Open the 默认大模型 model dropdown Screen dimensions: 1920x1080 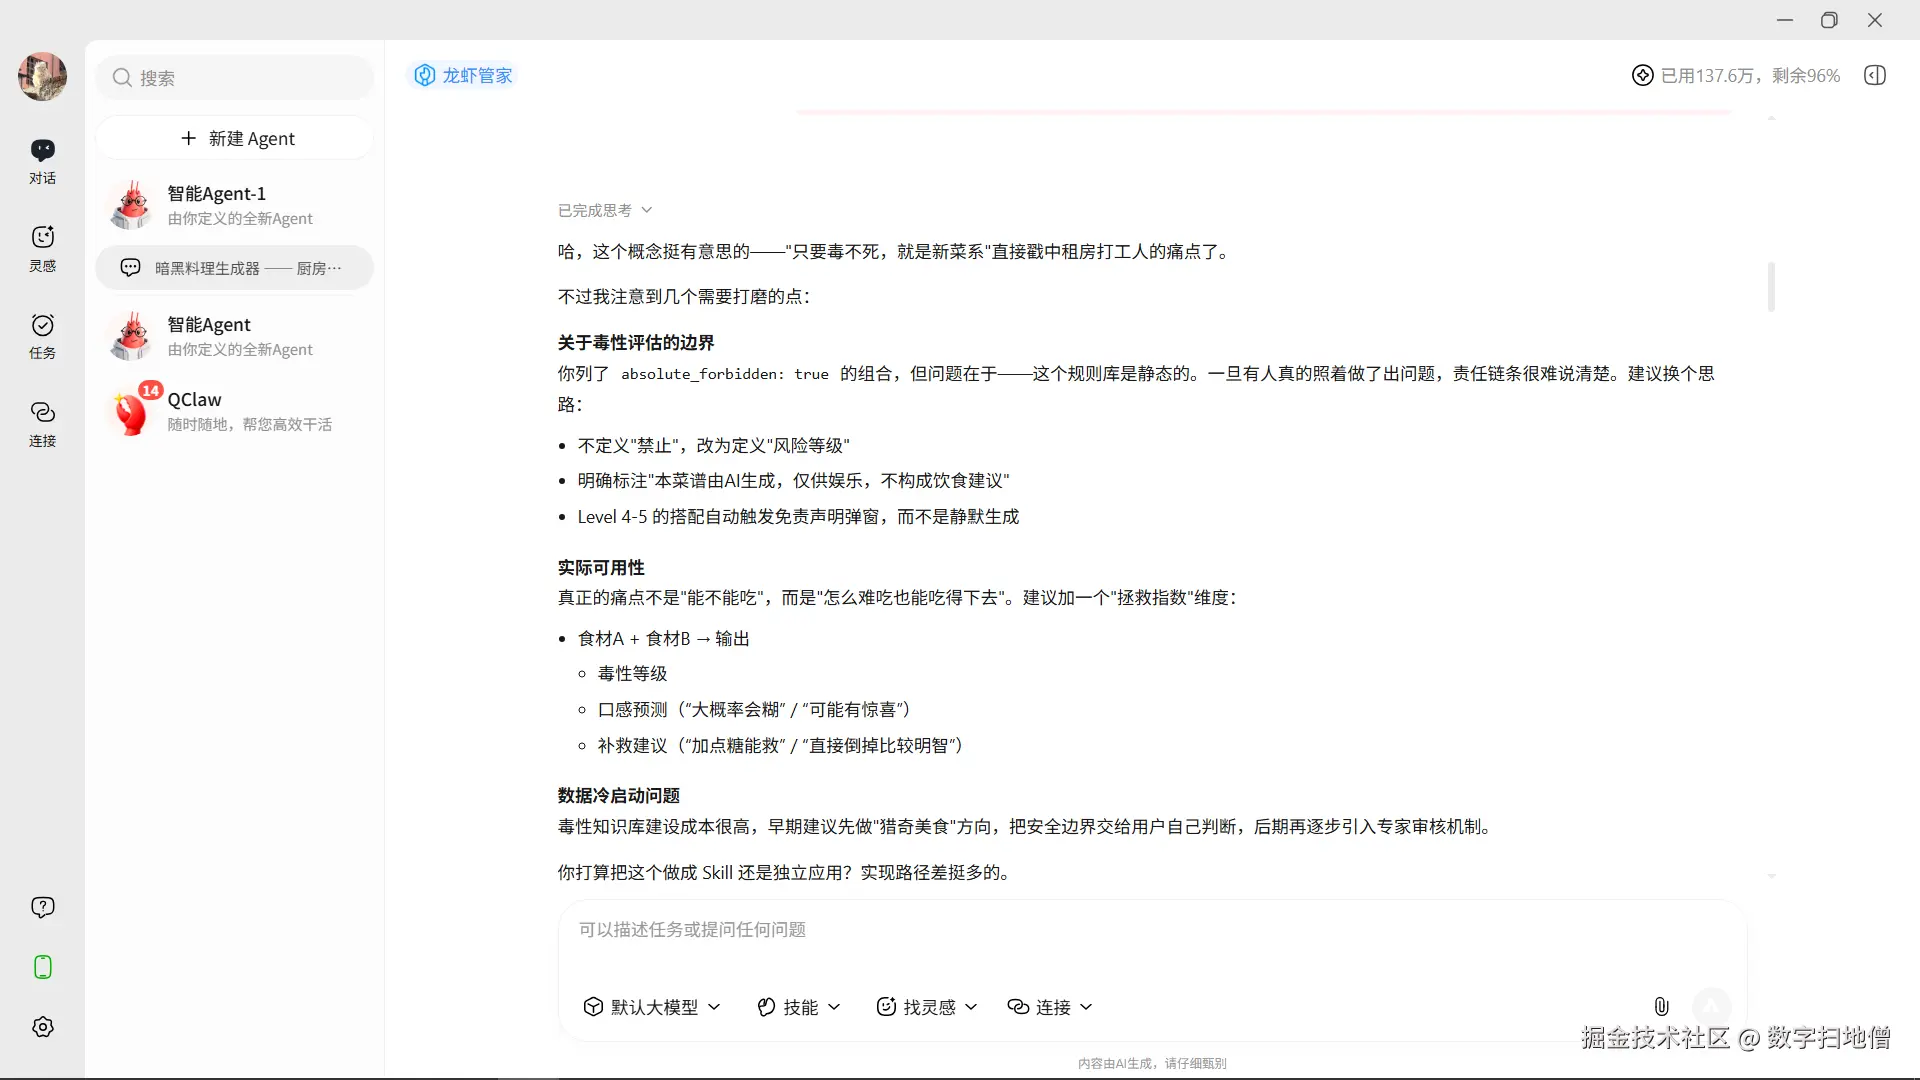(x=651, y=1007)
